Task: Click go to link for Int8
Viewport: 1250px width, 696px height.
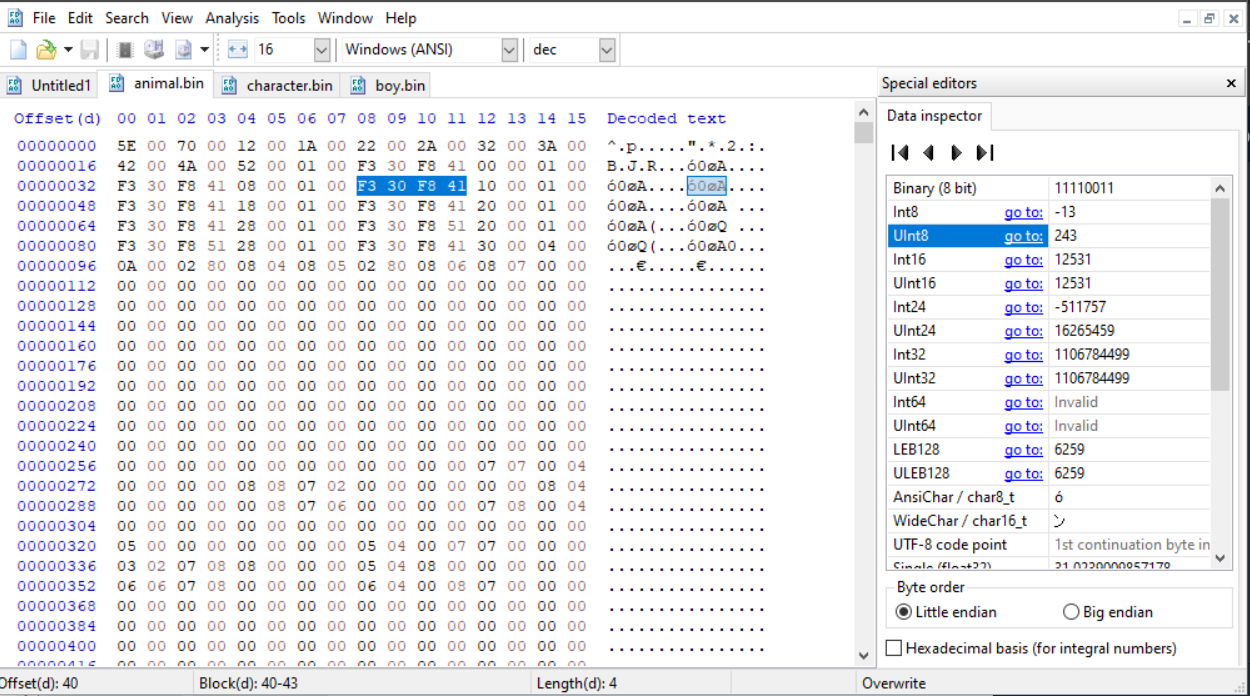Action: [x=1023, y=212]
